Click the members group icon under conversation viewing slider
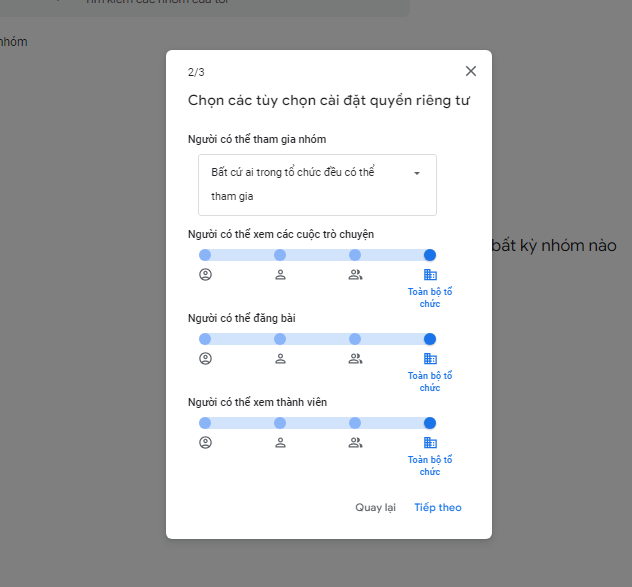The image size is (632, 587). click(355, 274)
